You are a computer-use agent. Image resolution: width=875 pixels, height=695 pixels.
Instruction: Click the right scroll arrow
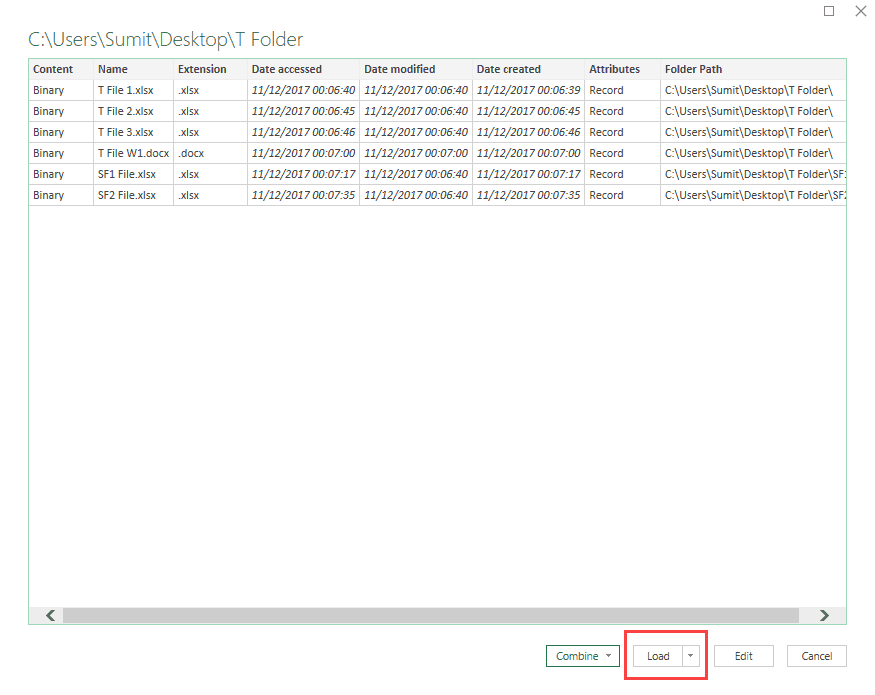pos(824,615)
